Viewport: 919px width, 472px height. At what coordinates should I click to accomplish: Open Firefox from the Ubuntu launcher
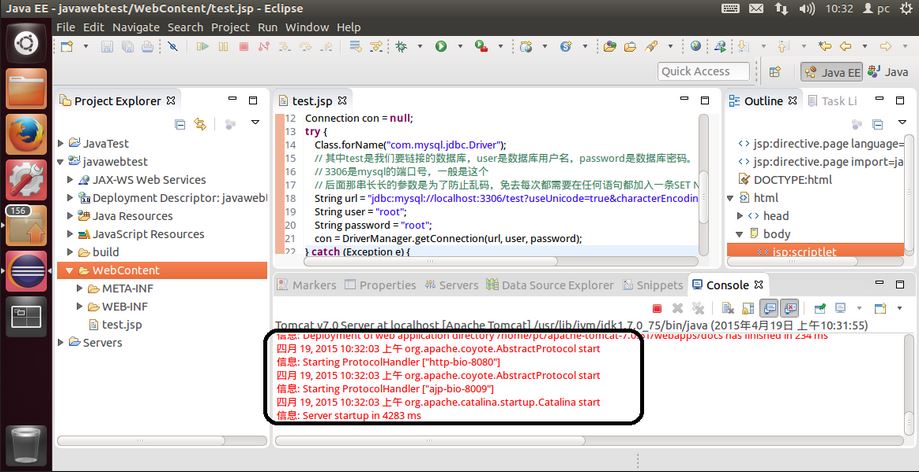(x=26, y=134)
